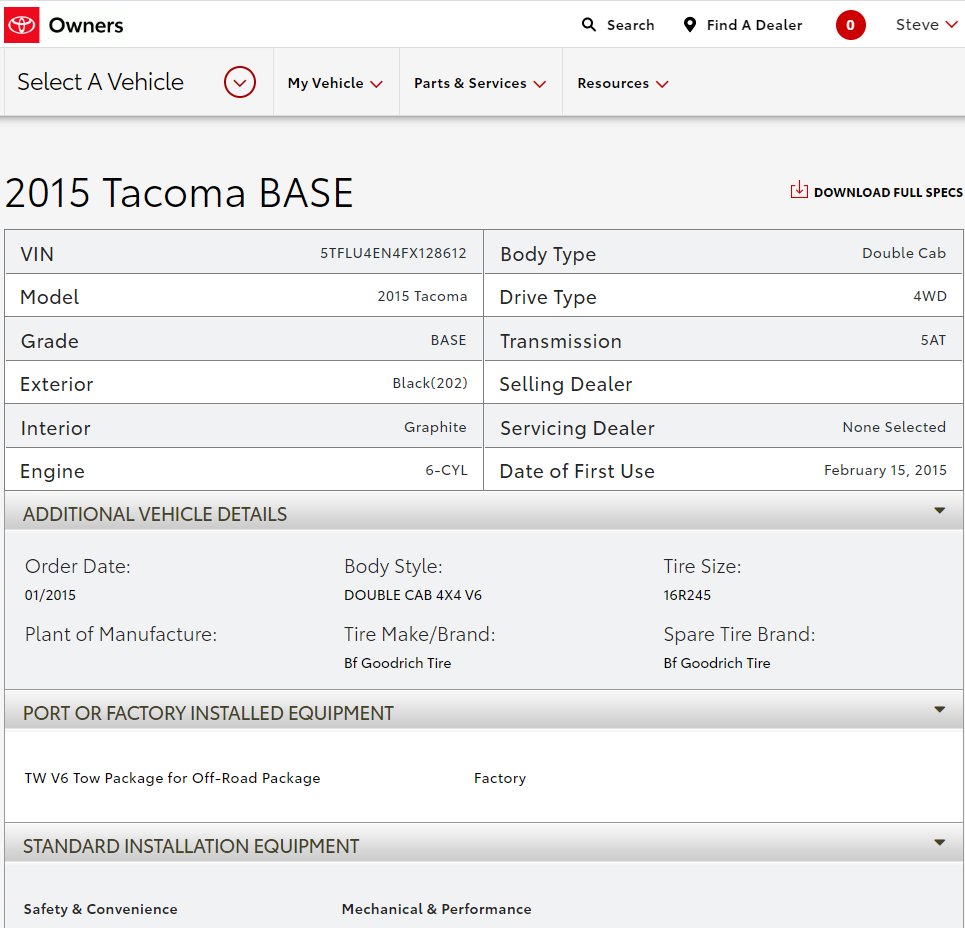Screen dimensions: 965x928
Task: Click date February 15, 2015
Action: point(885,470)
